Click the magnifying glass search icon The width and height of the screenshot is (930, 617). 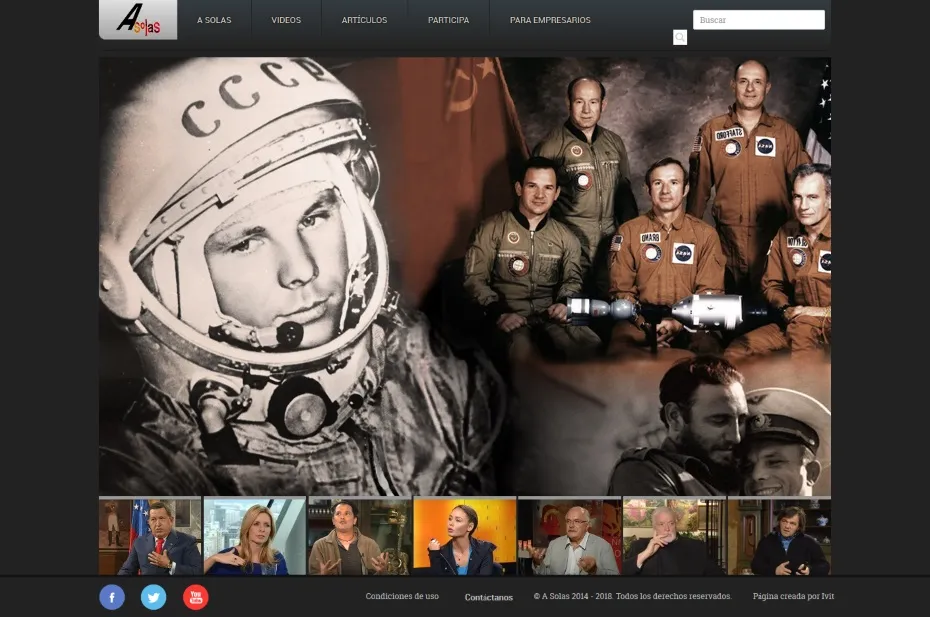click(680, 38)
